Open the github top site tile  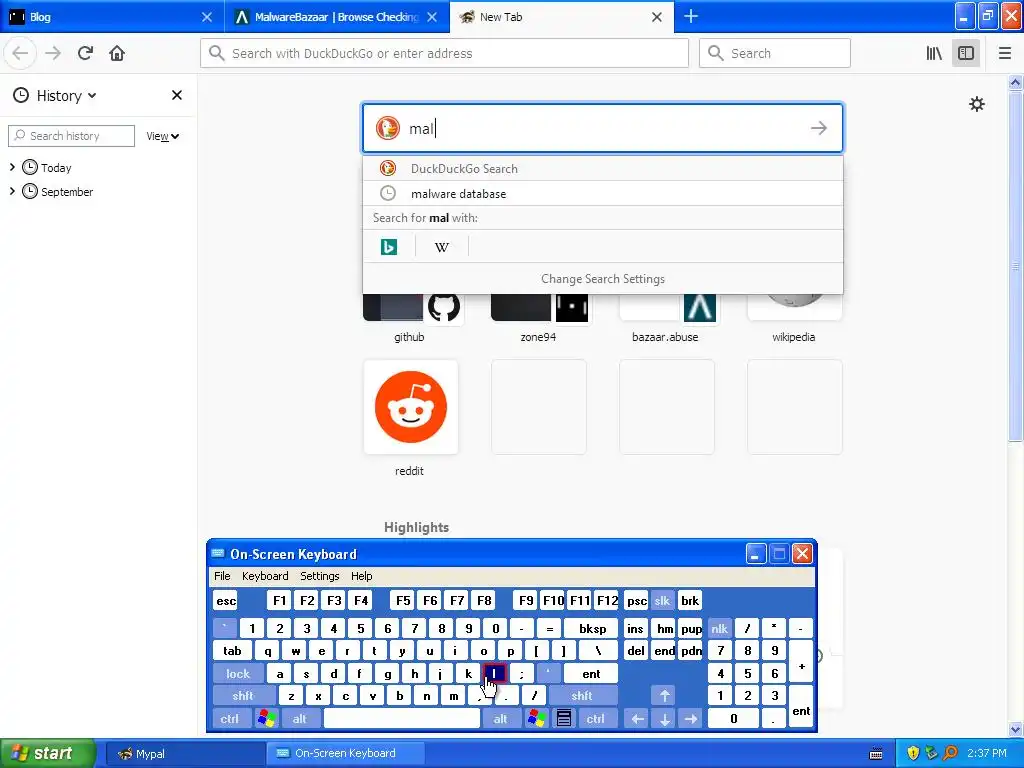coord(410,319)
